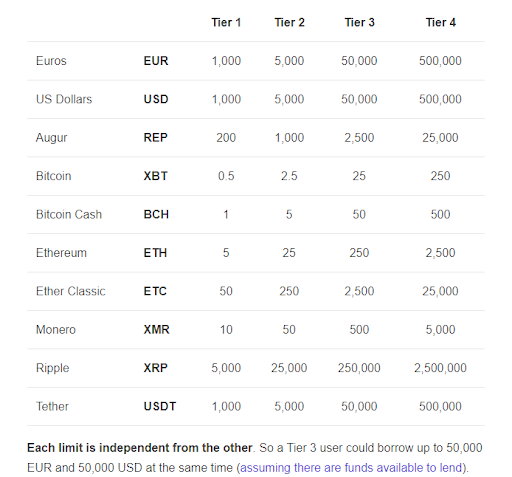This screenshot has height=477, width=512.
Task: Select the Monero Tier 4 value 5,000
Action: click(x=440, y=330)
